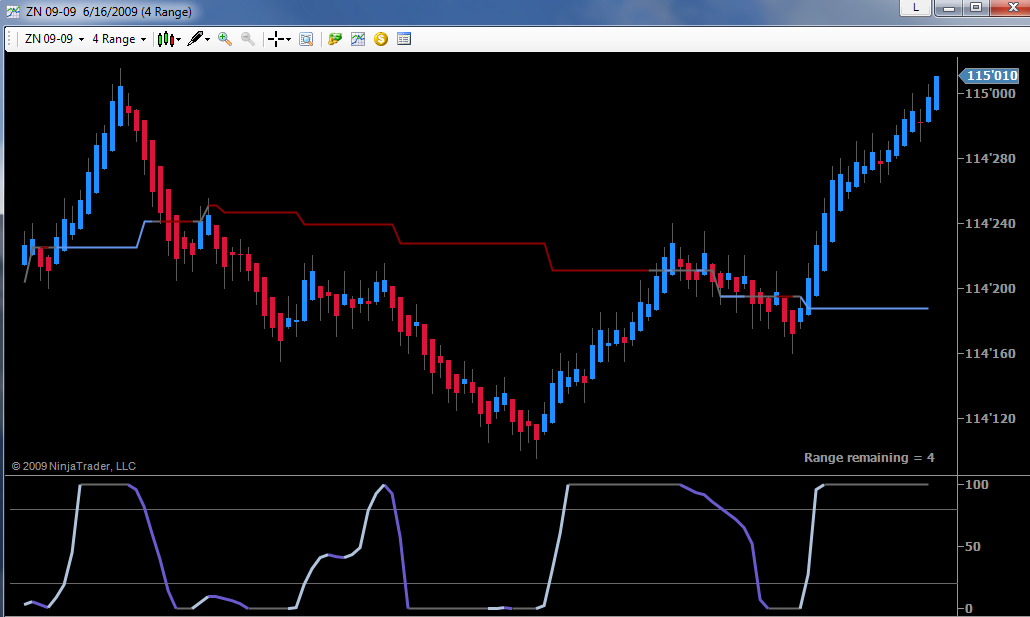Open the chart trader money icon
1030x617 pixels.
335,39
